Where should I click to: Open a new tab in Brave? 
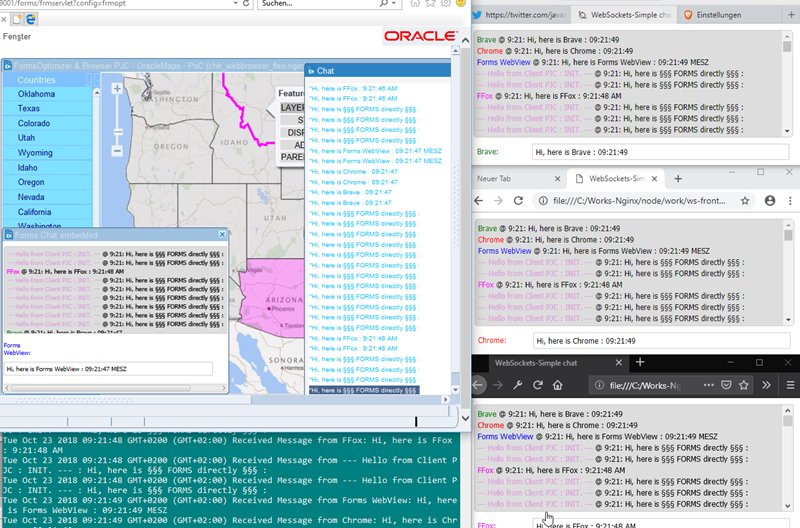[791, 15]
